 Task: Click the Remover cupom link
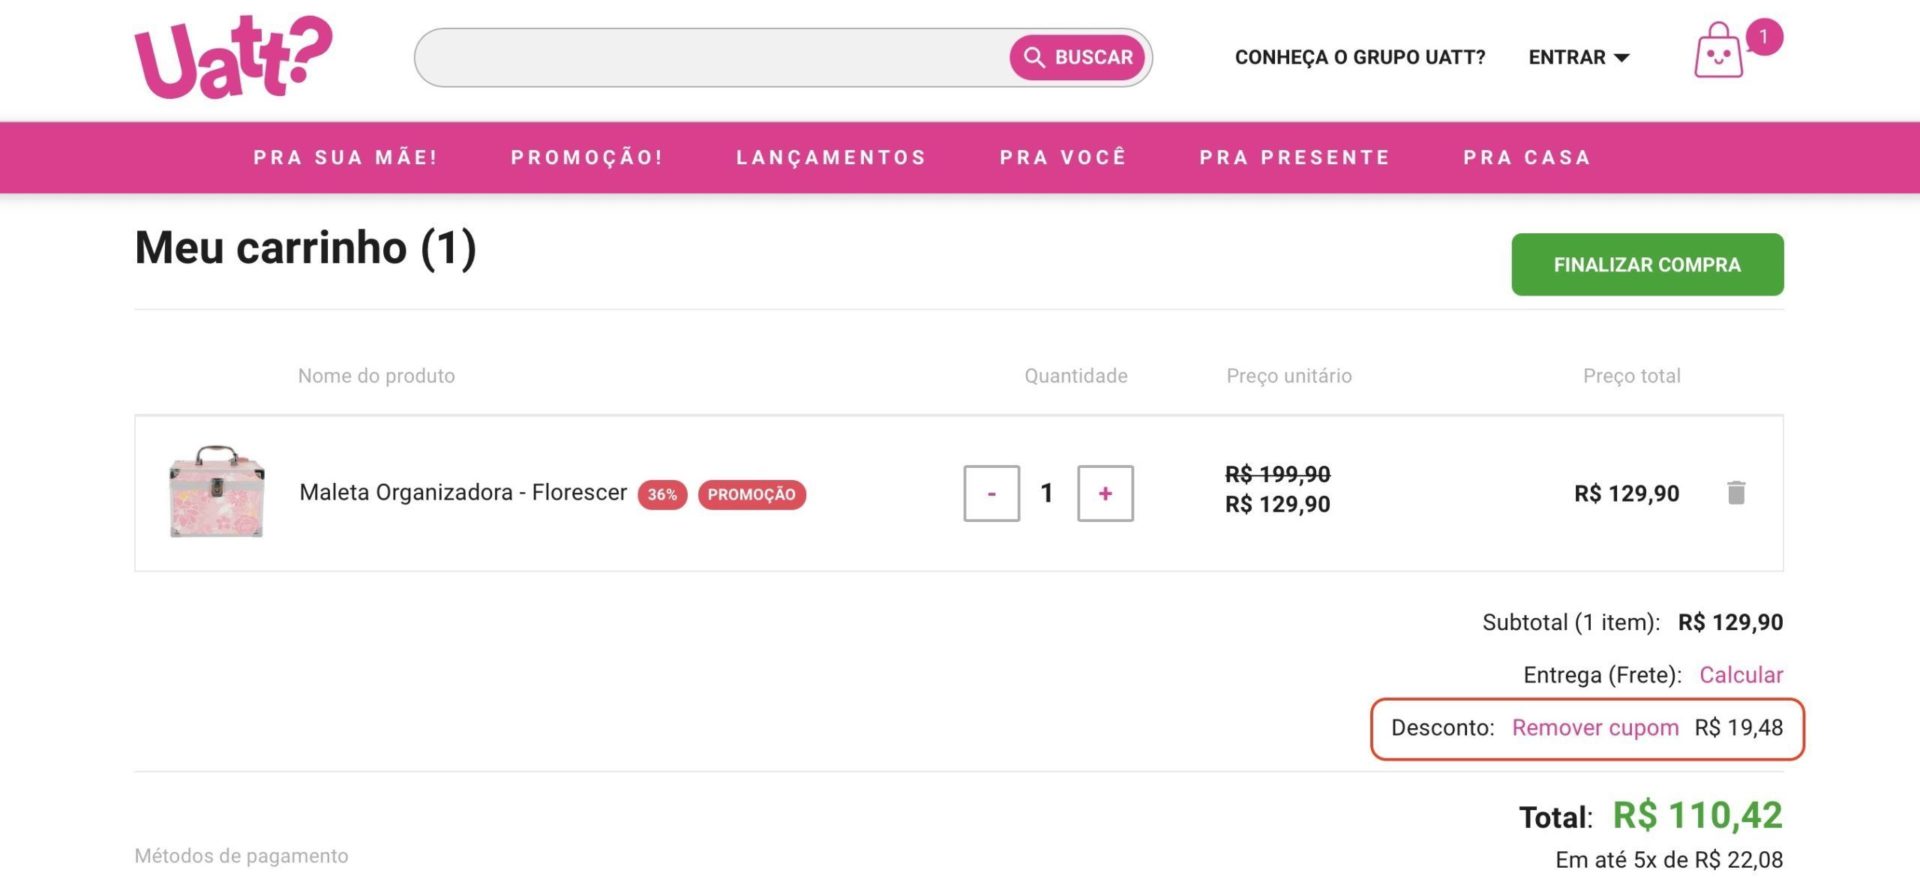click(1595, 728)
